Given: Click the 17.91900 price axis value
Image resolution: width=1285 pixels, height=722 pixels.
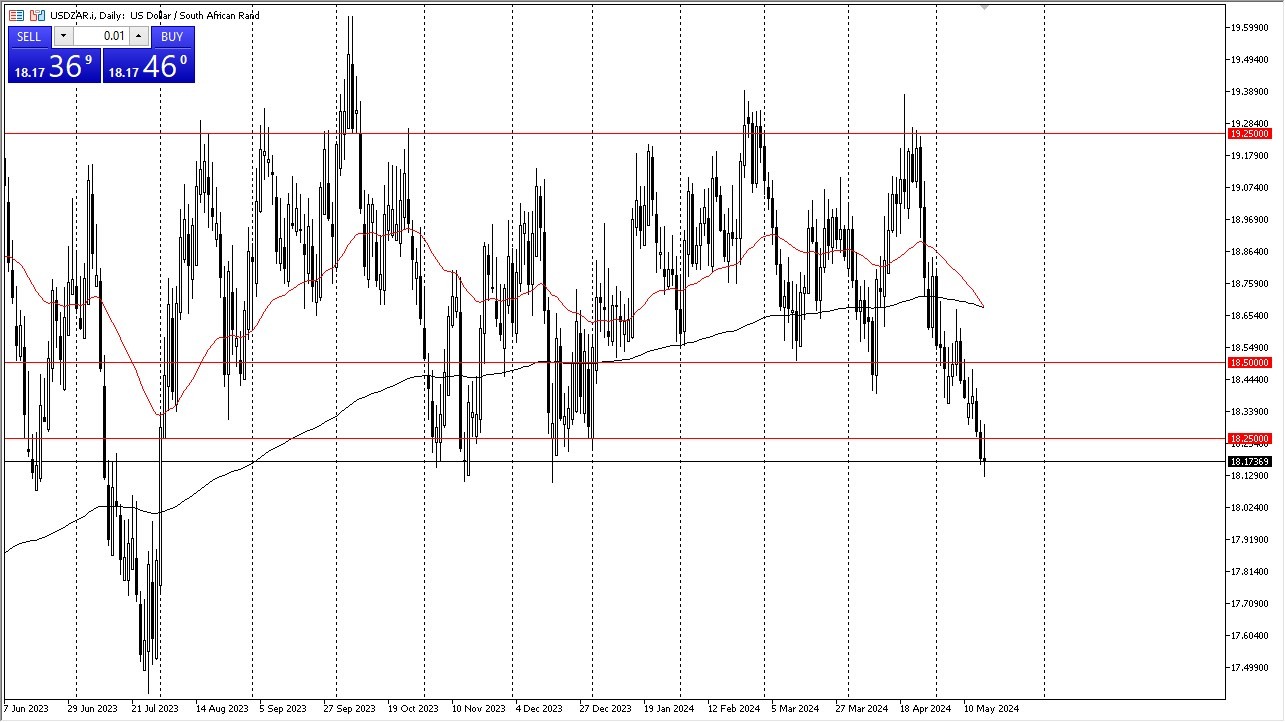Looking at the screenshot, I should click(1250, 540).
